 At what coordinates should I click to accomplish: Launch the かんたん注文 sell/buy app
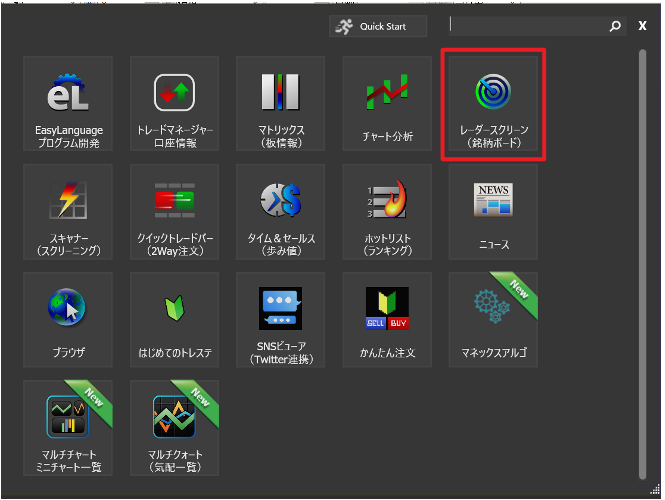coord(387,320)
